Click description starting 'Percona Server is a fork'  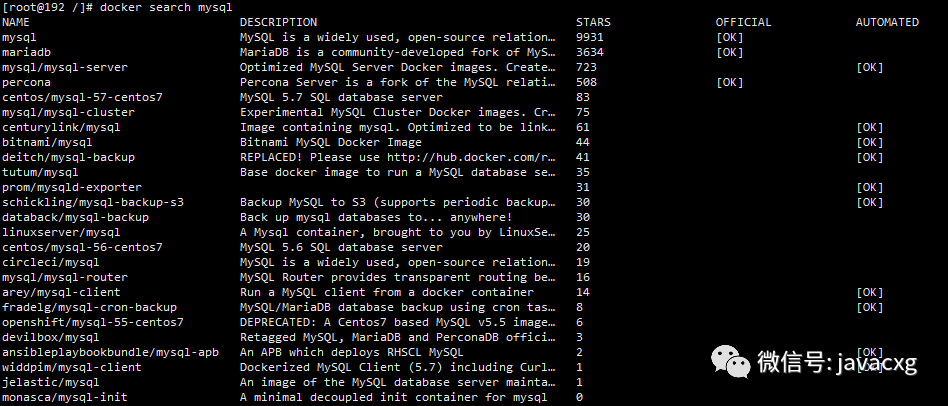(397, 82)
